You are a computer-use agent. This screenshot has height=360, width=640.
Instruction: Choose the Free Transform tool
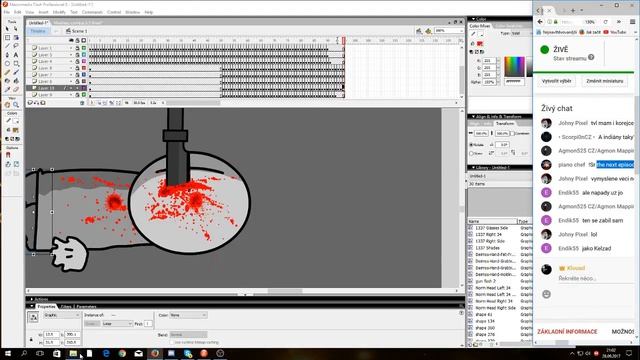click(x=7, y=38)
